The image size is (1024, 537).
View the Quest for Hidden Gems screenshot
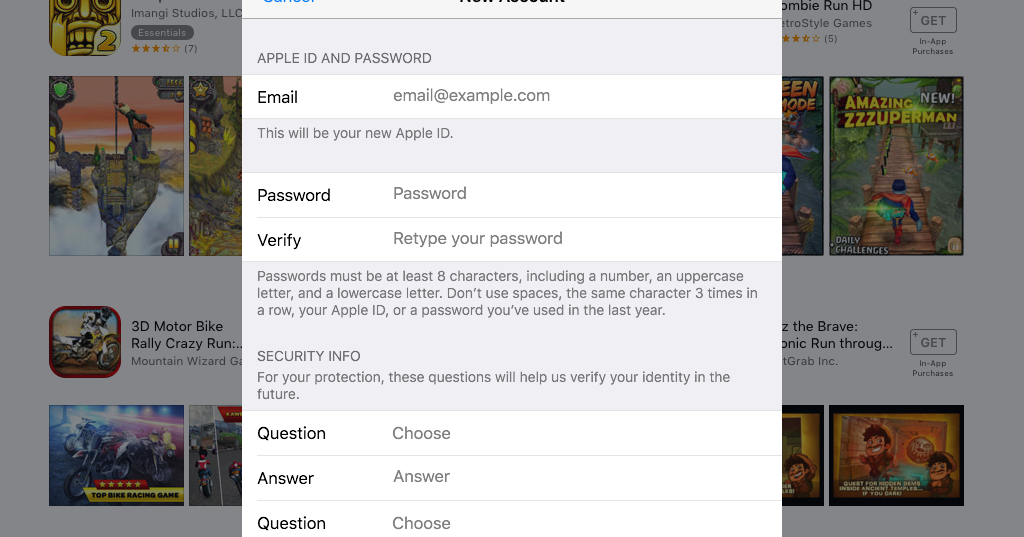tap(896, 454)
